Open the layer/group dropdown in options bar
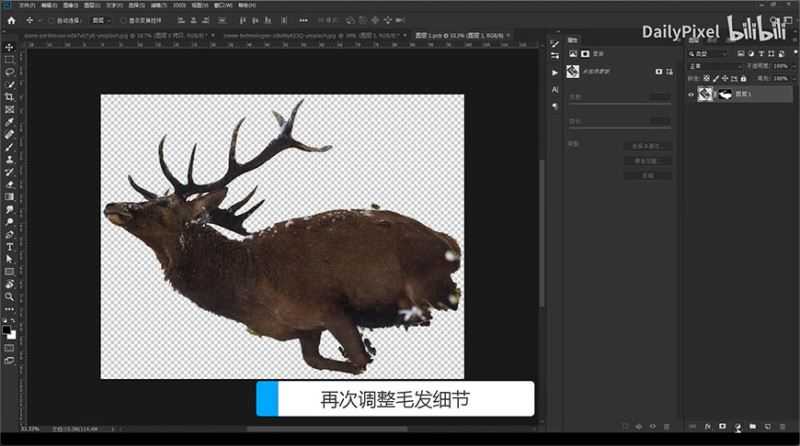800x446 pixels. click(99, 20)
